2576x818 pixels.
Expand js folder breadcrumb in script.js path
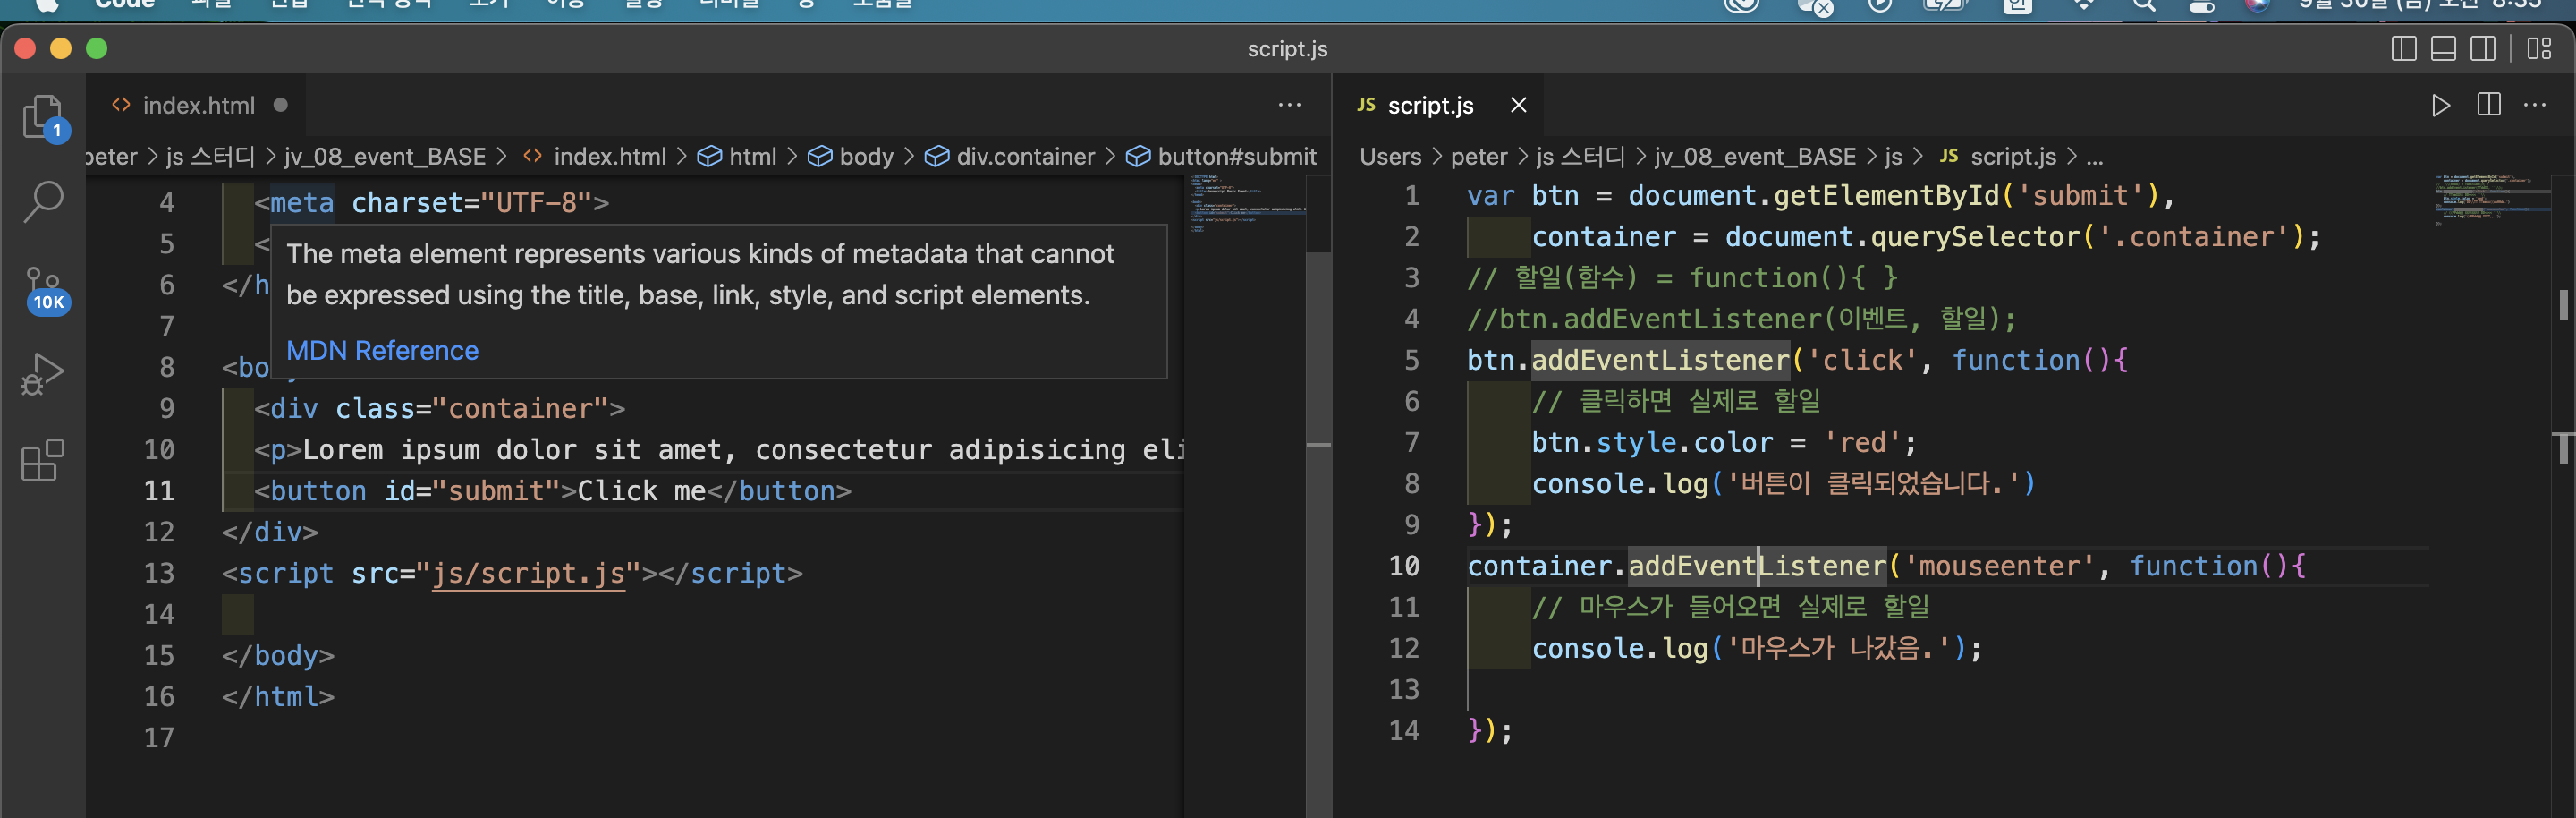point(1893,157)
